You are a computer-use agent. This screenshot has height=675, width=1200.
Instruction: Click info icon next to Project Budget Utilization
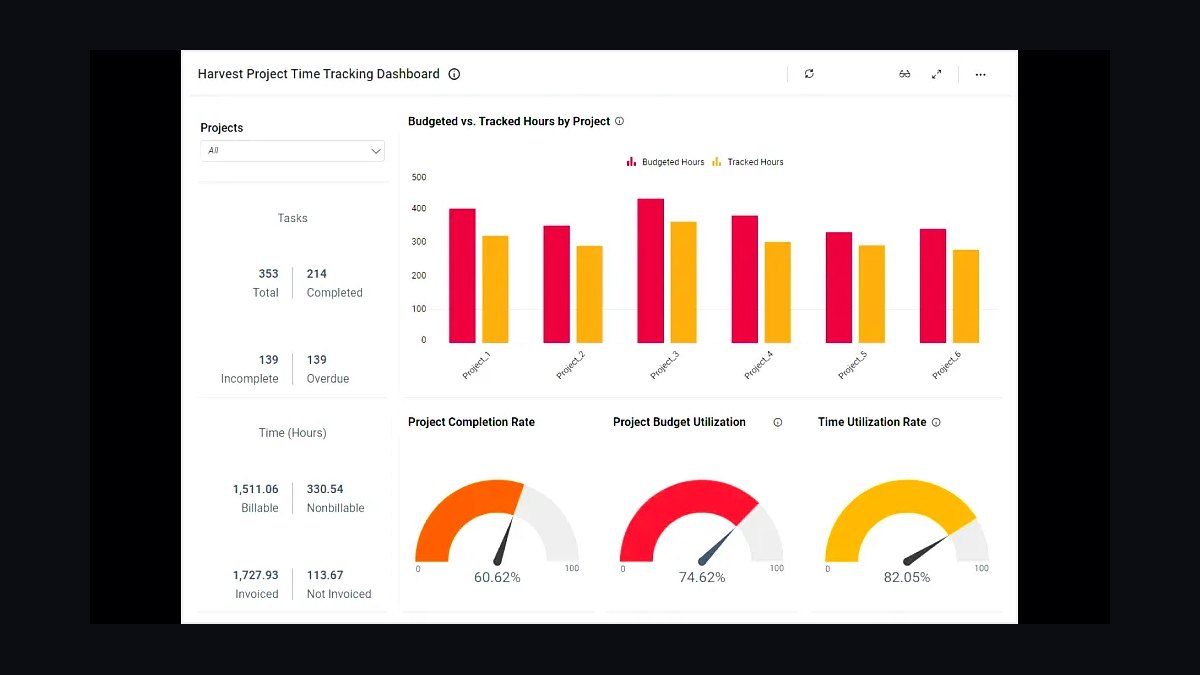pos(778,422)
